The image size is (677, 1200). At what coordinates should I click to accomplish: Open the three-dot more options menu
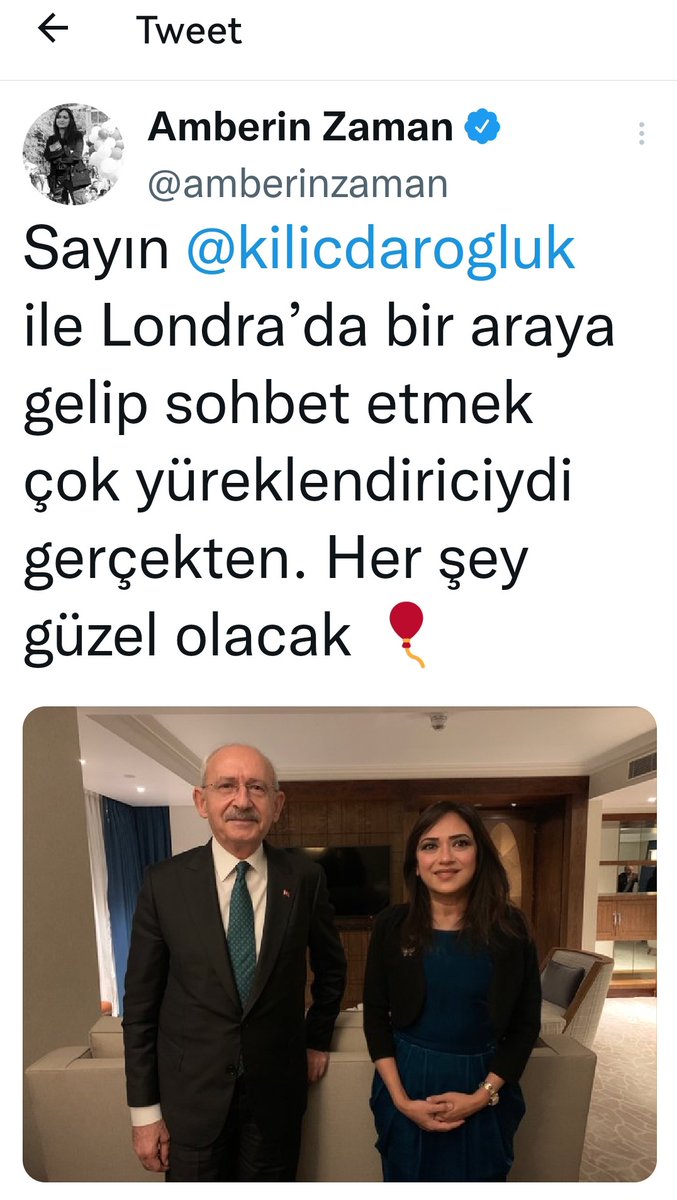[641, 134]
